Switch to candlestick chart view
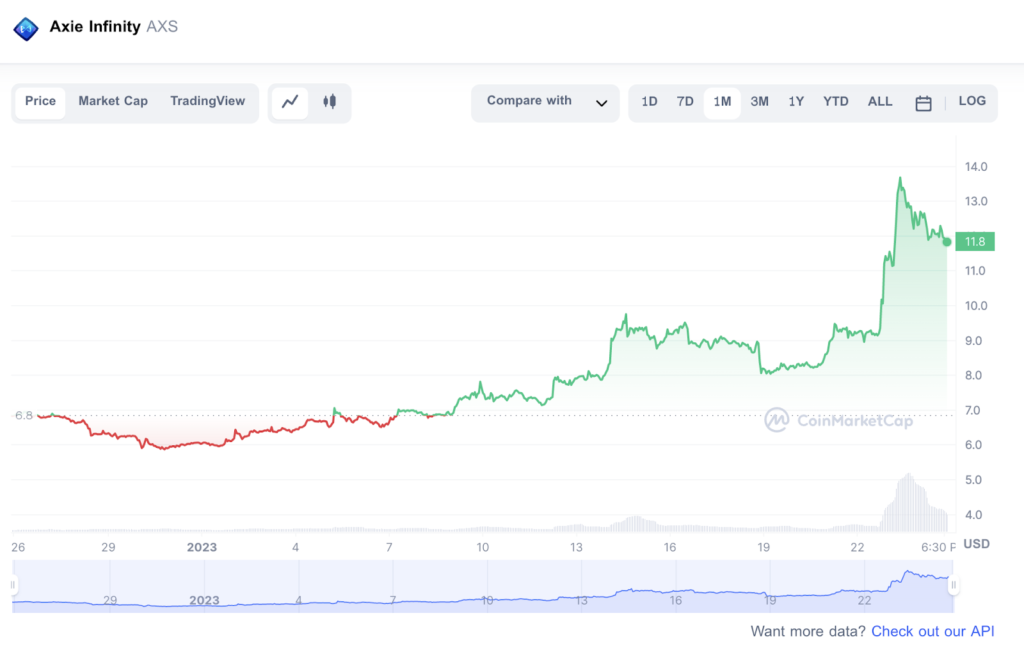 coord(330,102)
